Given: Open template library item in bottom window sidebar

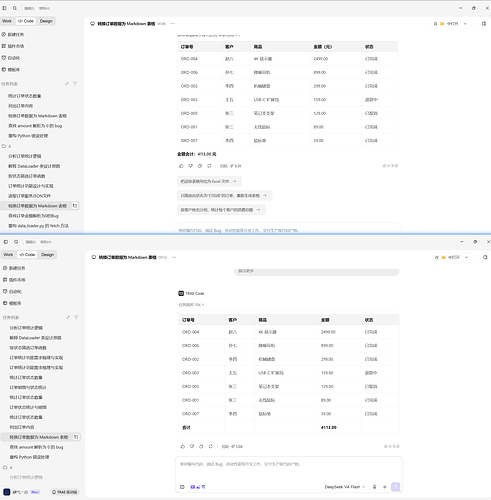Looking at the screenshot, I should click(x=12, y=303).
